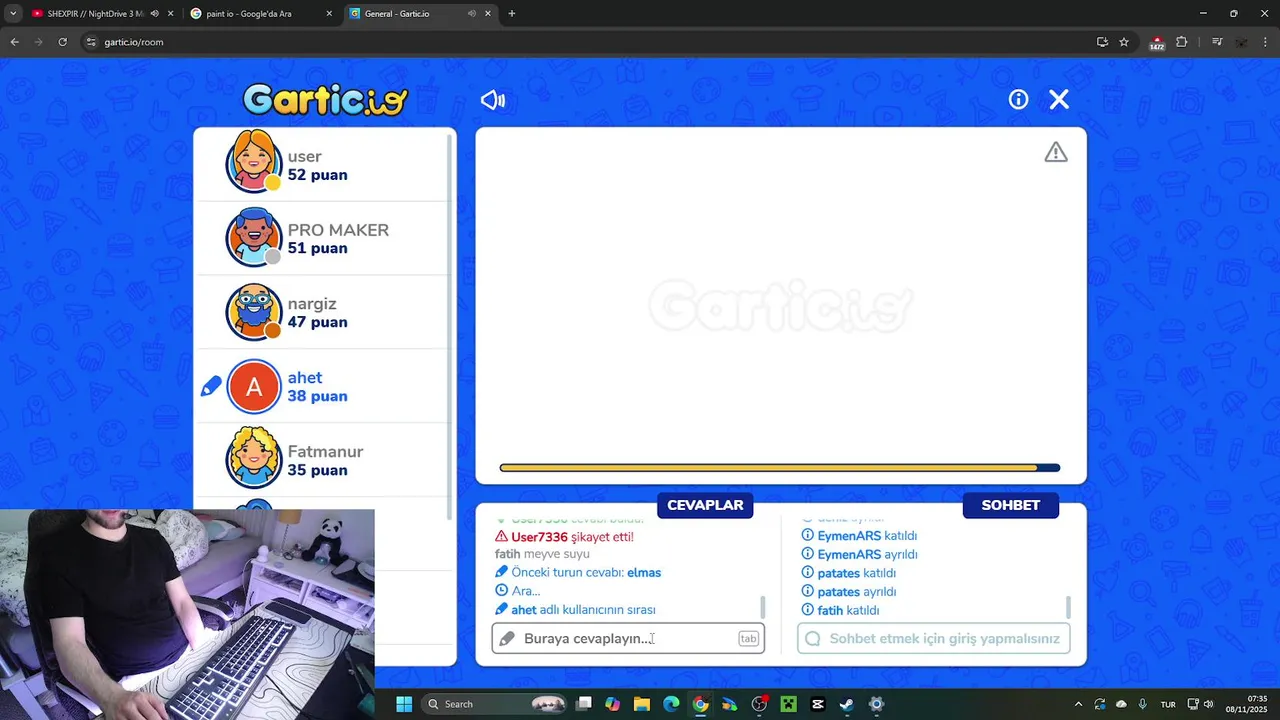View site information icon in address bar
The height and width of the screenshot is (720, 1280).
91,42
